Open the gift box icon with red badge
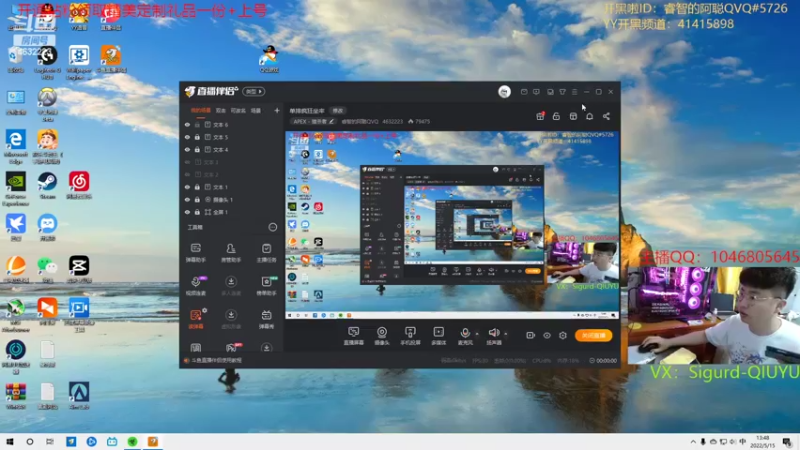800x450 pixels. pyautogui.click(x=540, y=116)
